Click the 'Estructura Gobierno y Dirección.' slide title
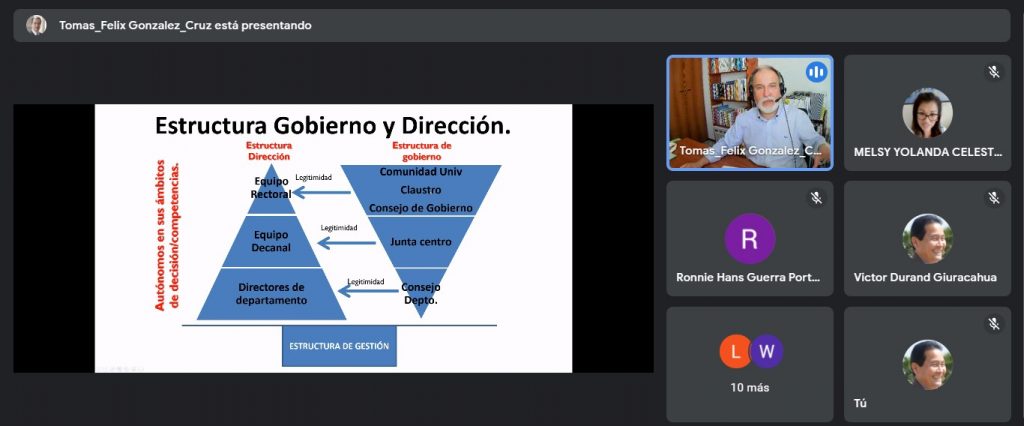 point(333,125)
